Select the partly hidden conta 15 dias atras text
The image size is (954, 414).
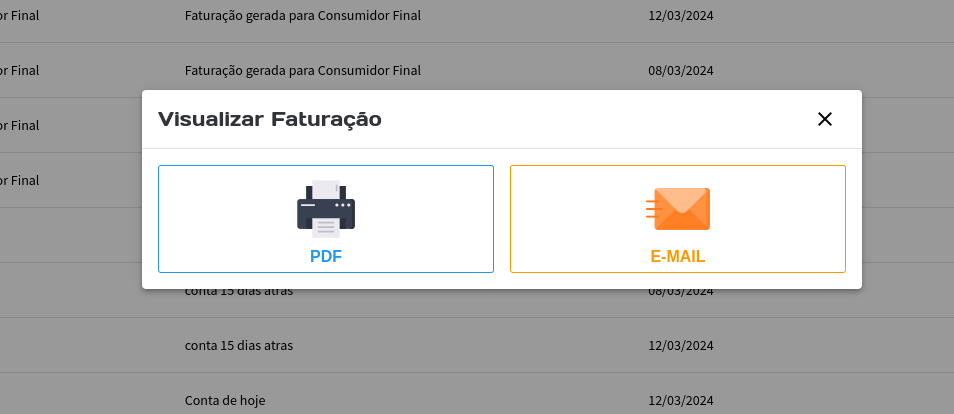tap(239, 292)
